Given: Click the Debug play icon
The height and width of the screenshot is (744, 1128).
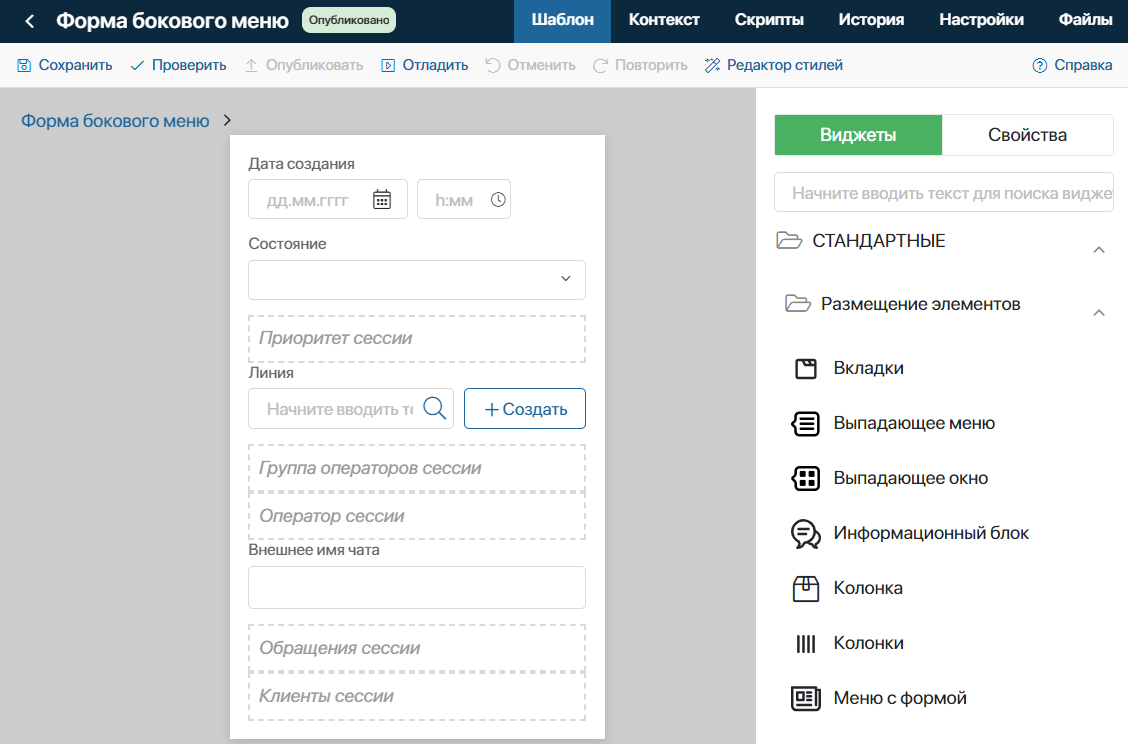Looking at the screenshot, I should coord(388,65).
